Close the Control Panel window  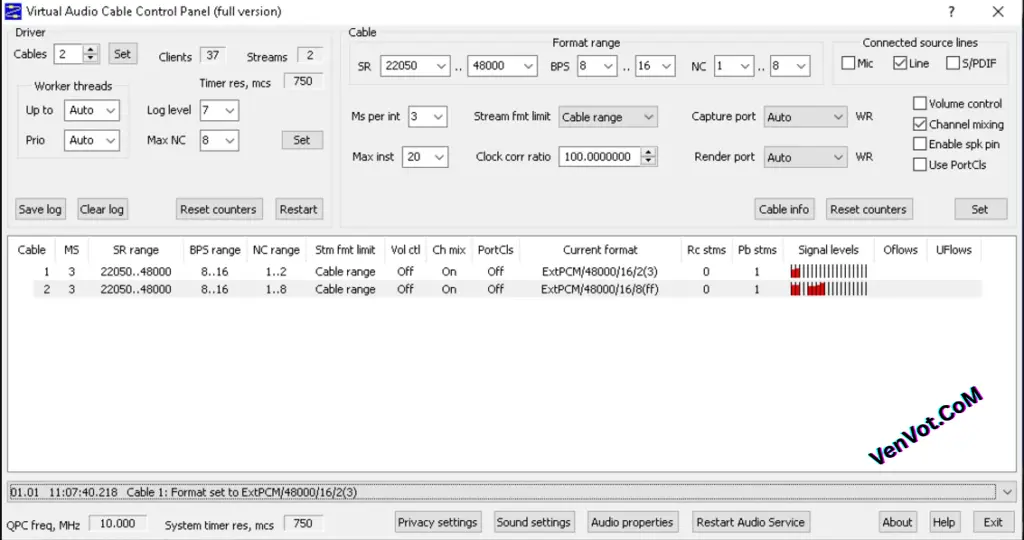click(998, 12)
